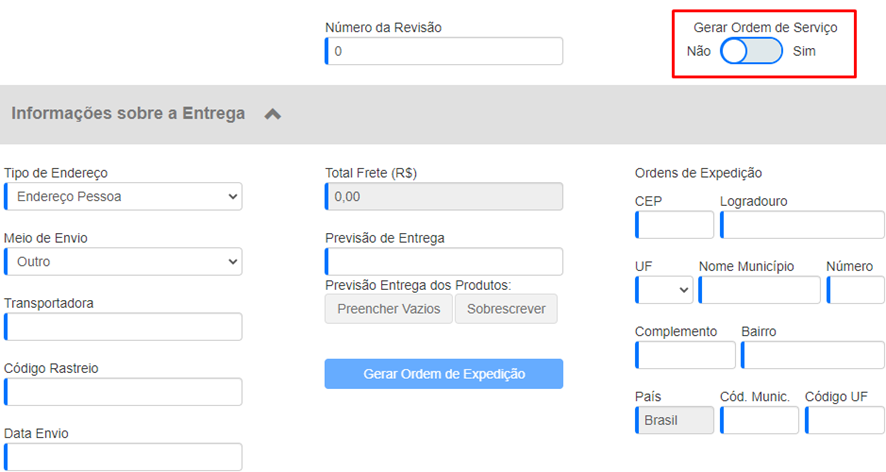Click the Logradouro input field

coord(802,225)
